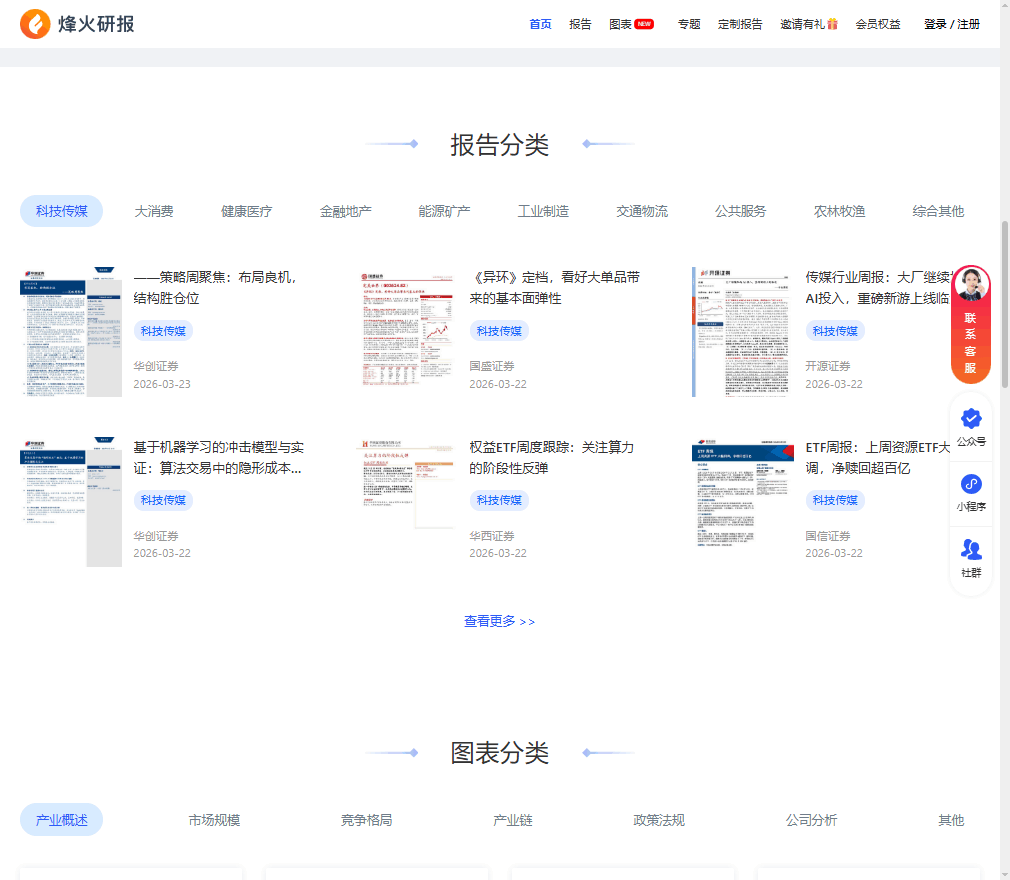The image size is (1010, 880).
Task: Click the 科技传媒 tag under 权益ETF周度跟踪
Action: [498, 500]
